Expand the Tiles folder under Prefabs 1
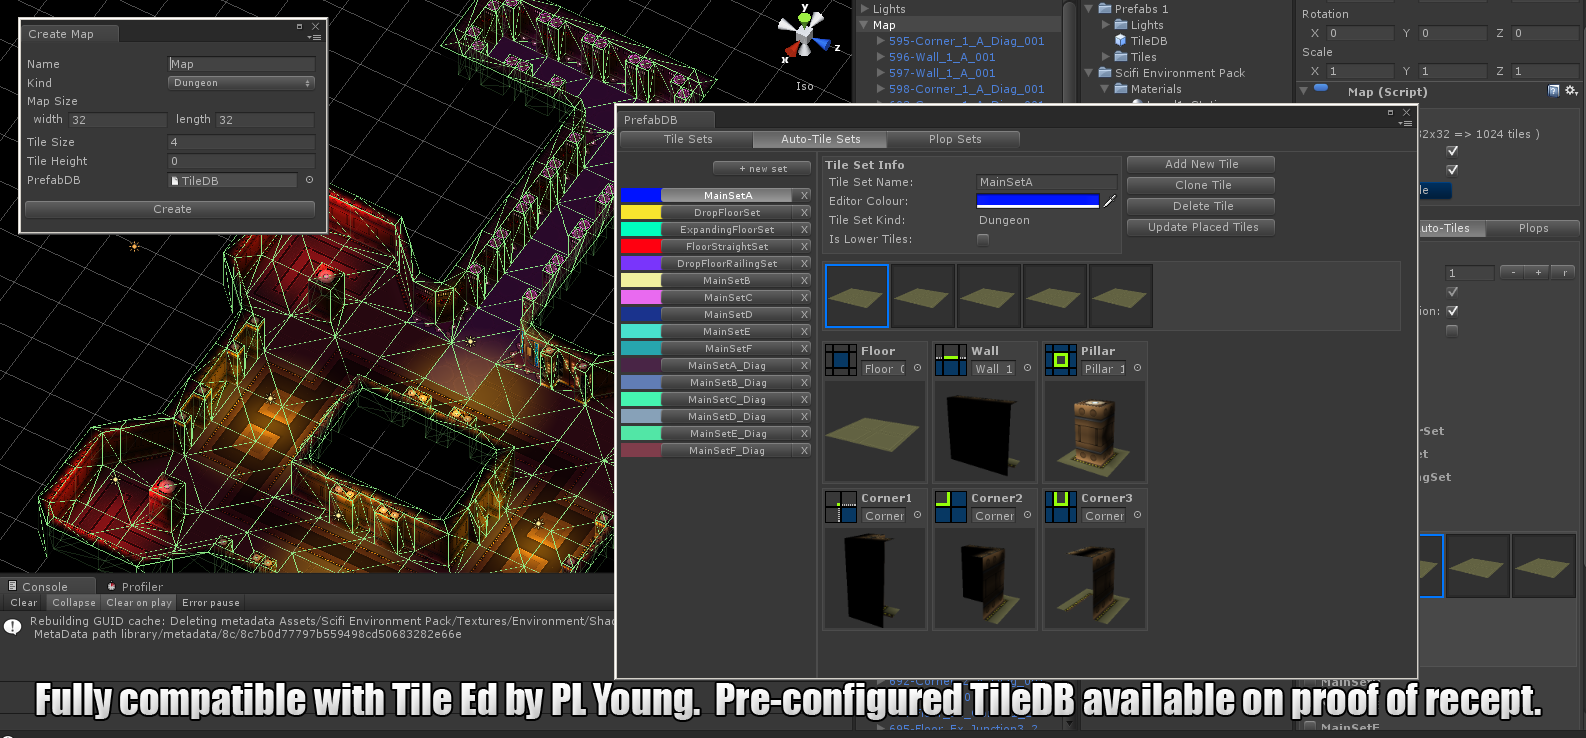Image resolution: width=1586 pixels, height=738 pixels. point(1106,57)
